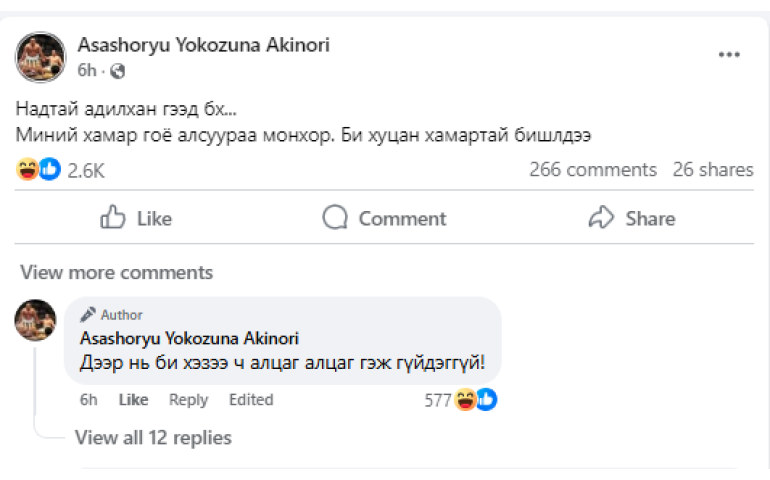Image resolution: width=770 pixels, height=480 pixels.
Task: Open the commenter's avatar thumbnail
Action: coord(35,319)
